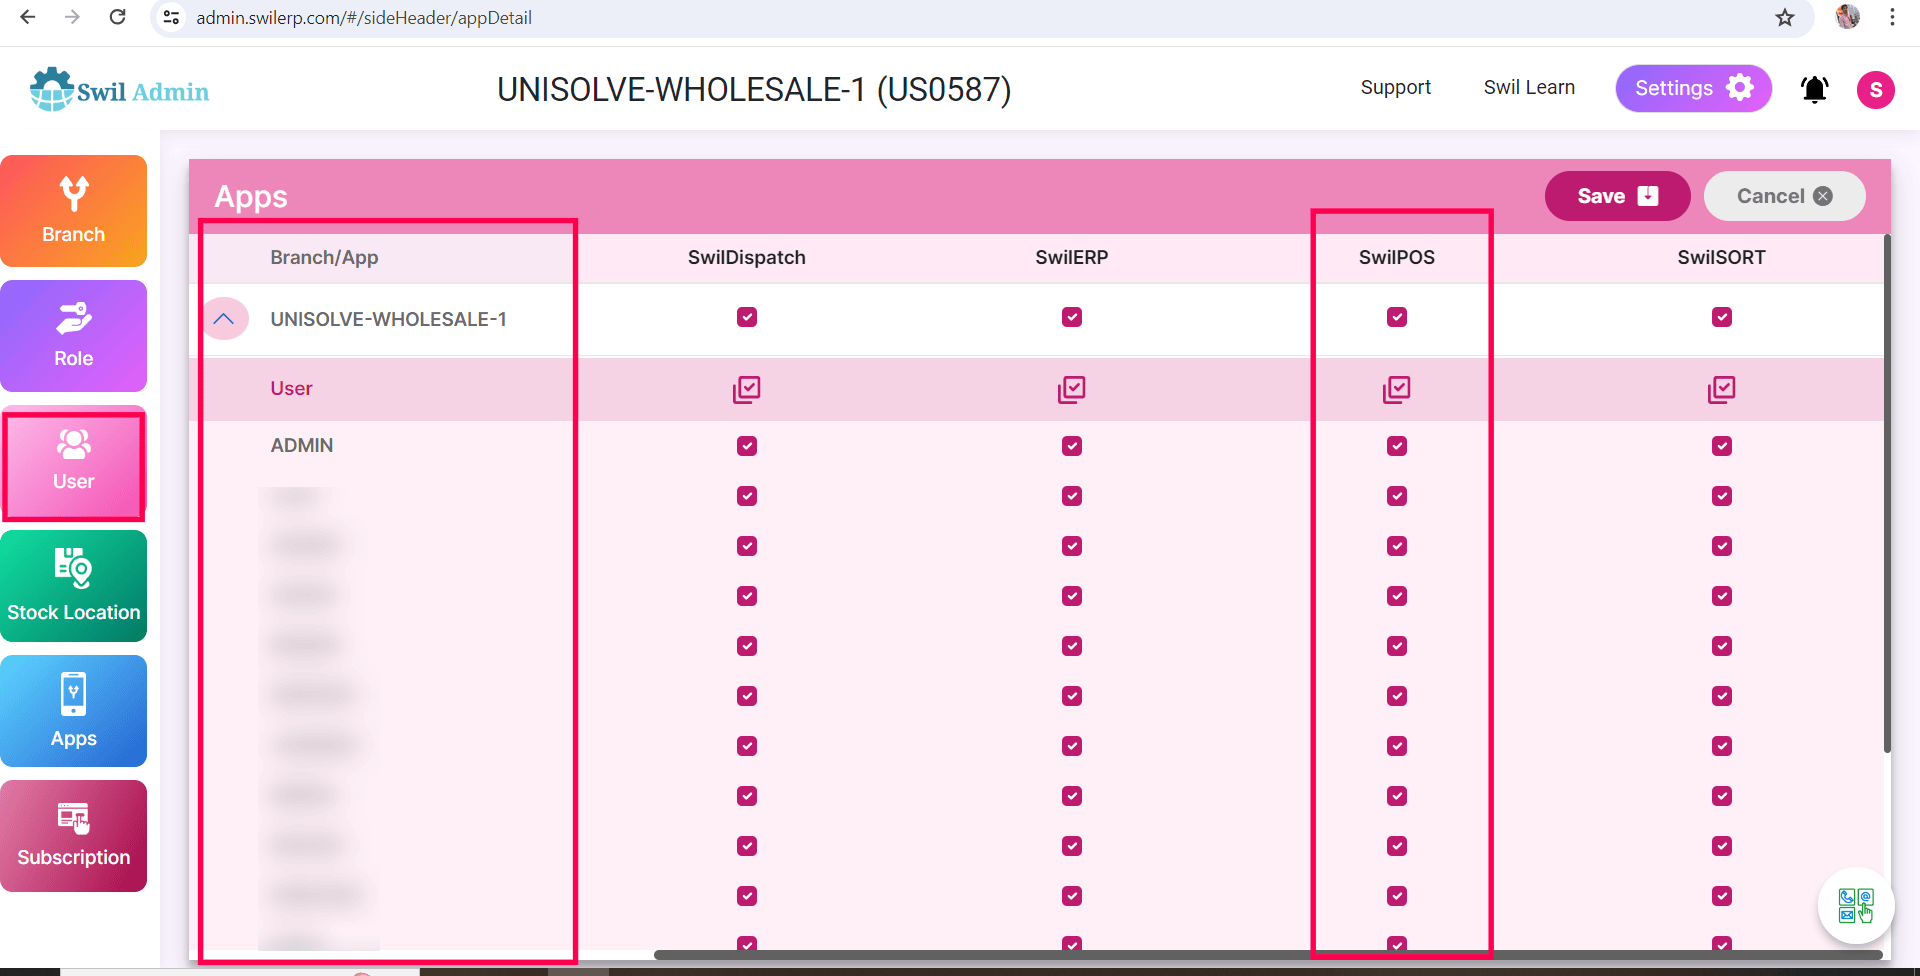Image resolution: width=1920 pixels, height=976 pixels.
Task: Cancel the app changes
Action: coord(1785,196)
